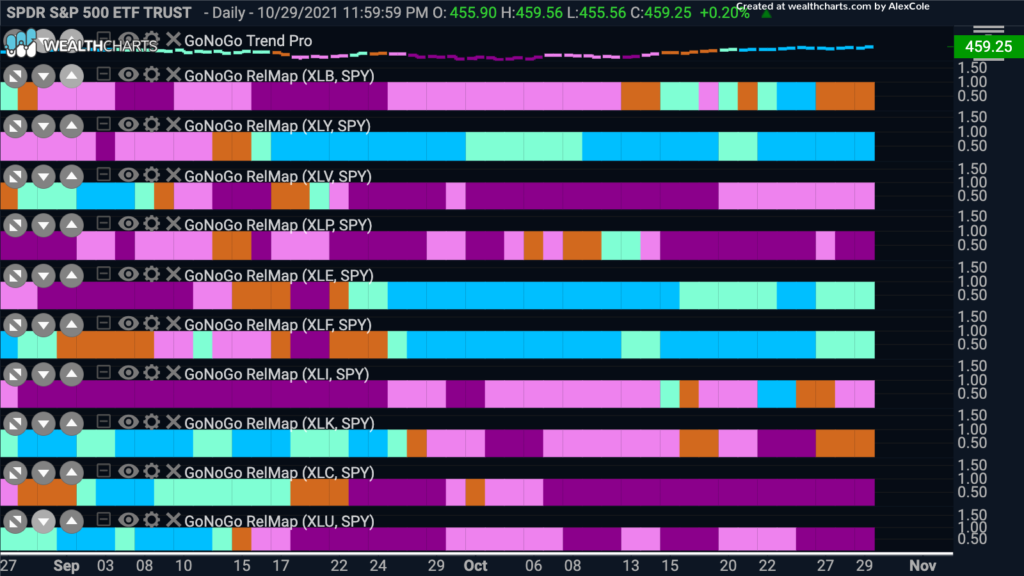Collapse the XLK RelMap pane
This screenshot has width=1024, height=576.
coord(103,422)
